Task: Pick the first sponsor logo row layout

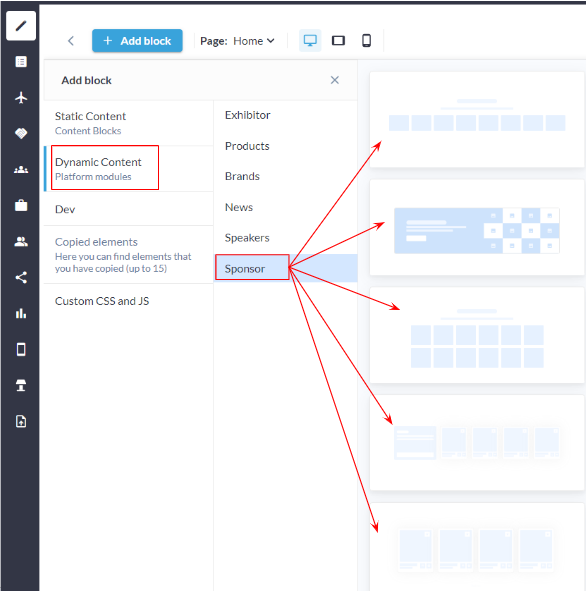Action: 477,119
